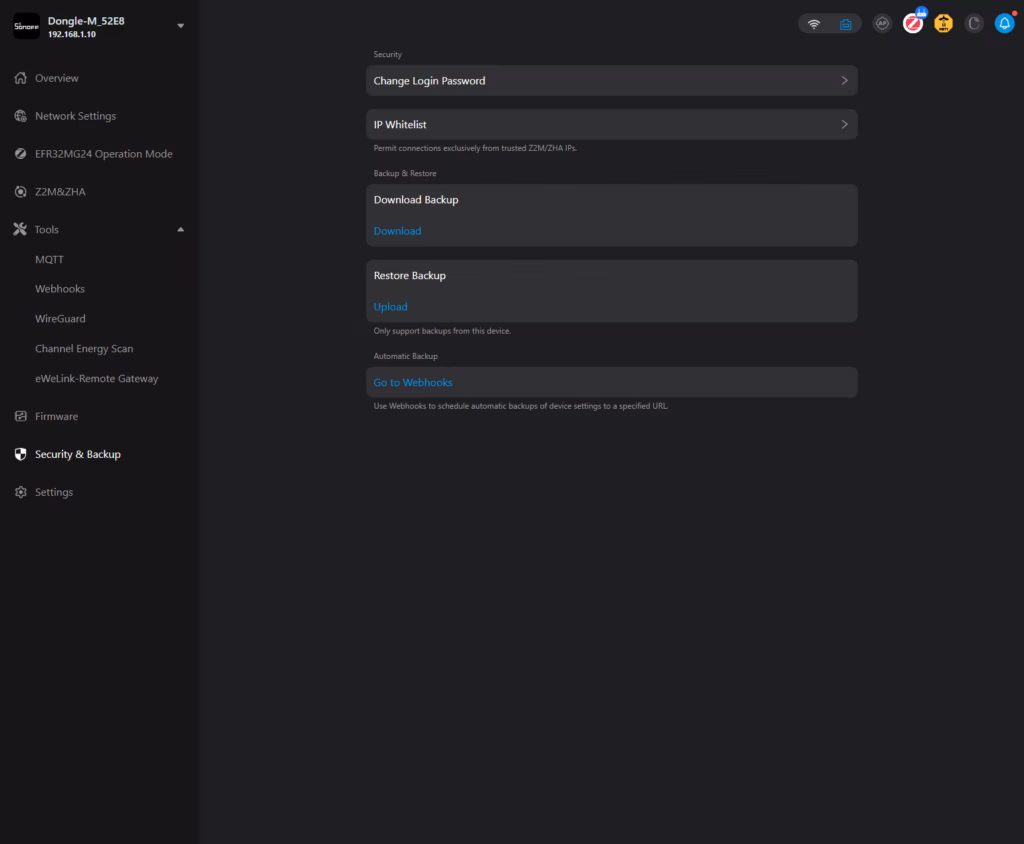
Task: Click the Wi-Fi status icon
Action: [814, 24]
